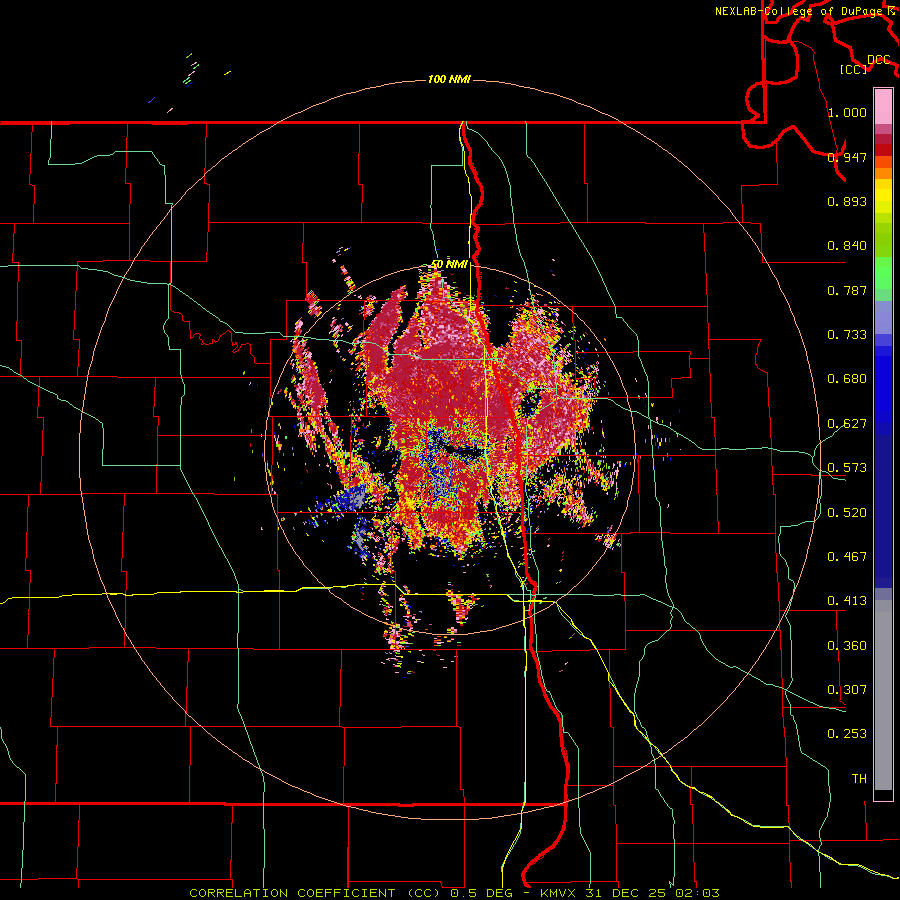This screenshot has height=900, width=900.
Task: Click the 0.947 scale value
Action: (847, 157)
